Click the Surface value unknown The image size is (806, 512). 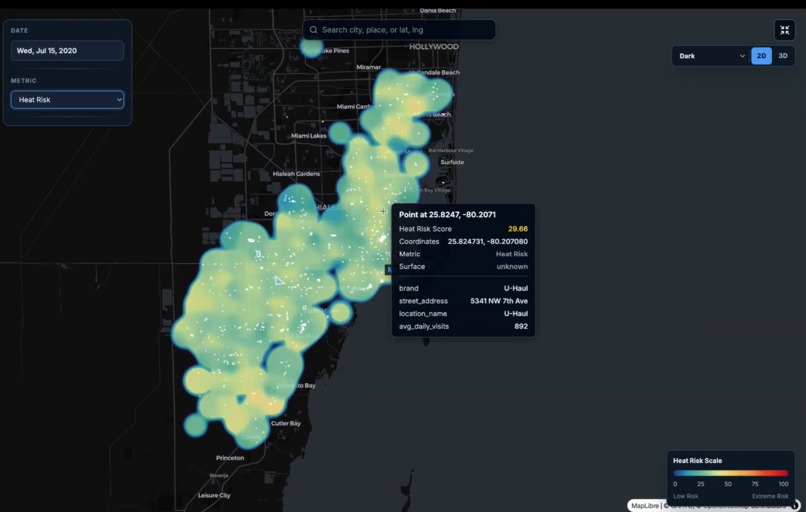(512, 266)
